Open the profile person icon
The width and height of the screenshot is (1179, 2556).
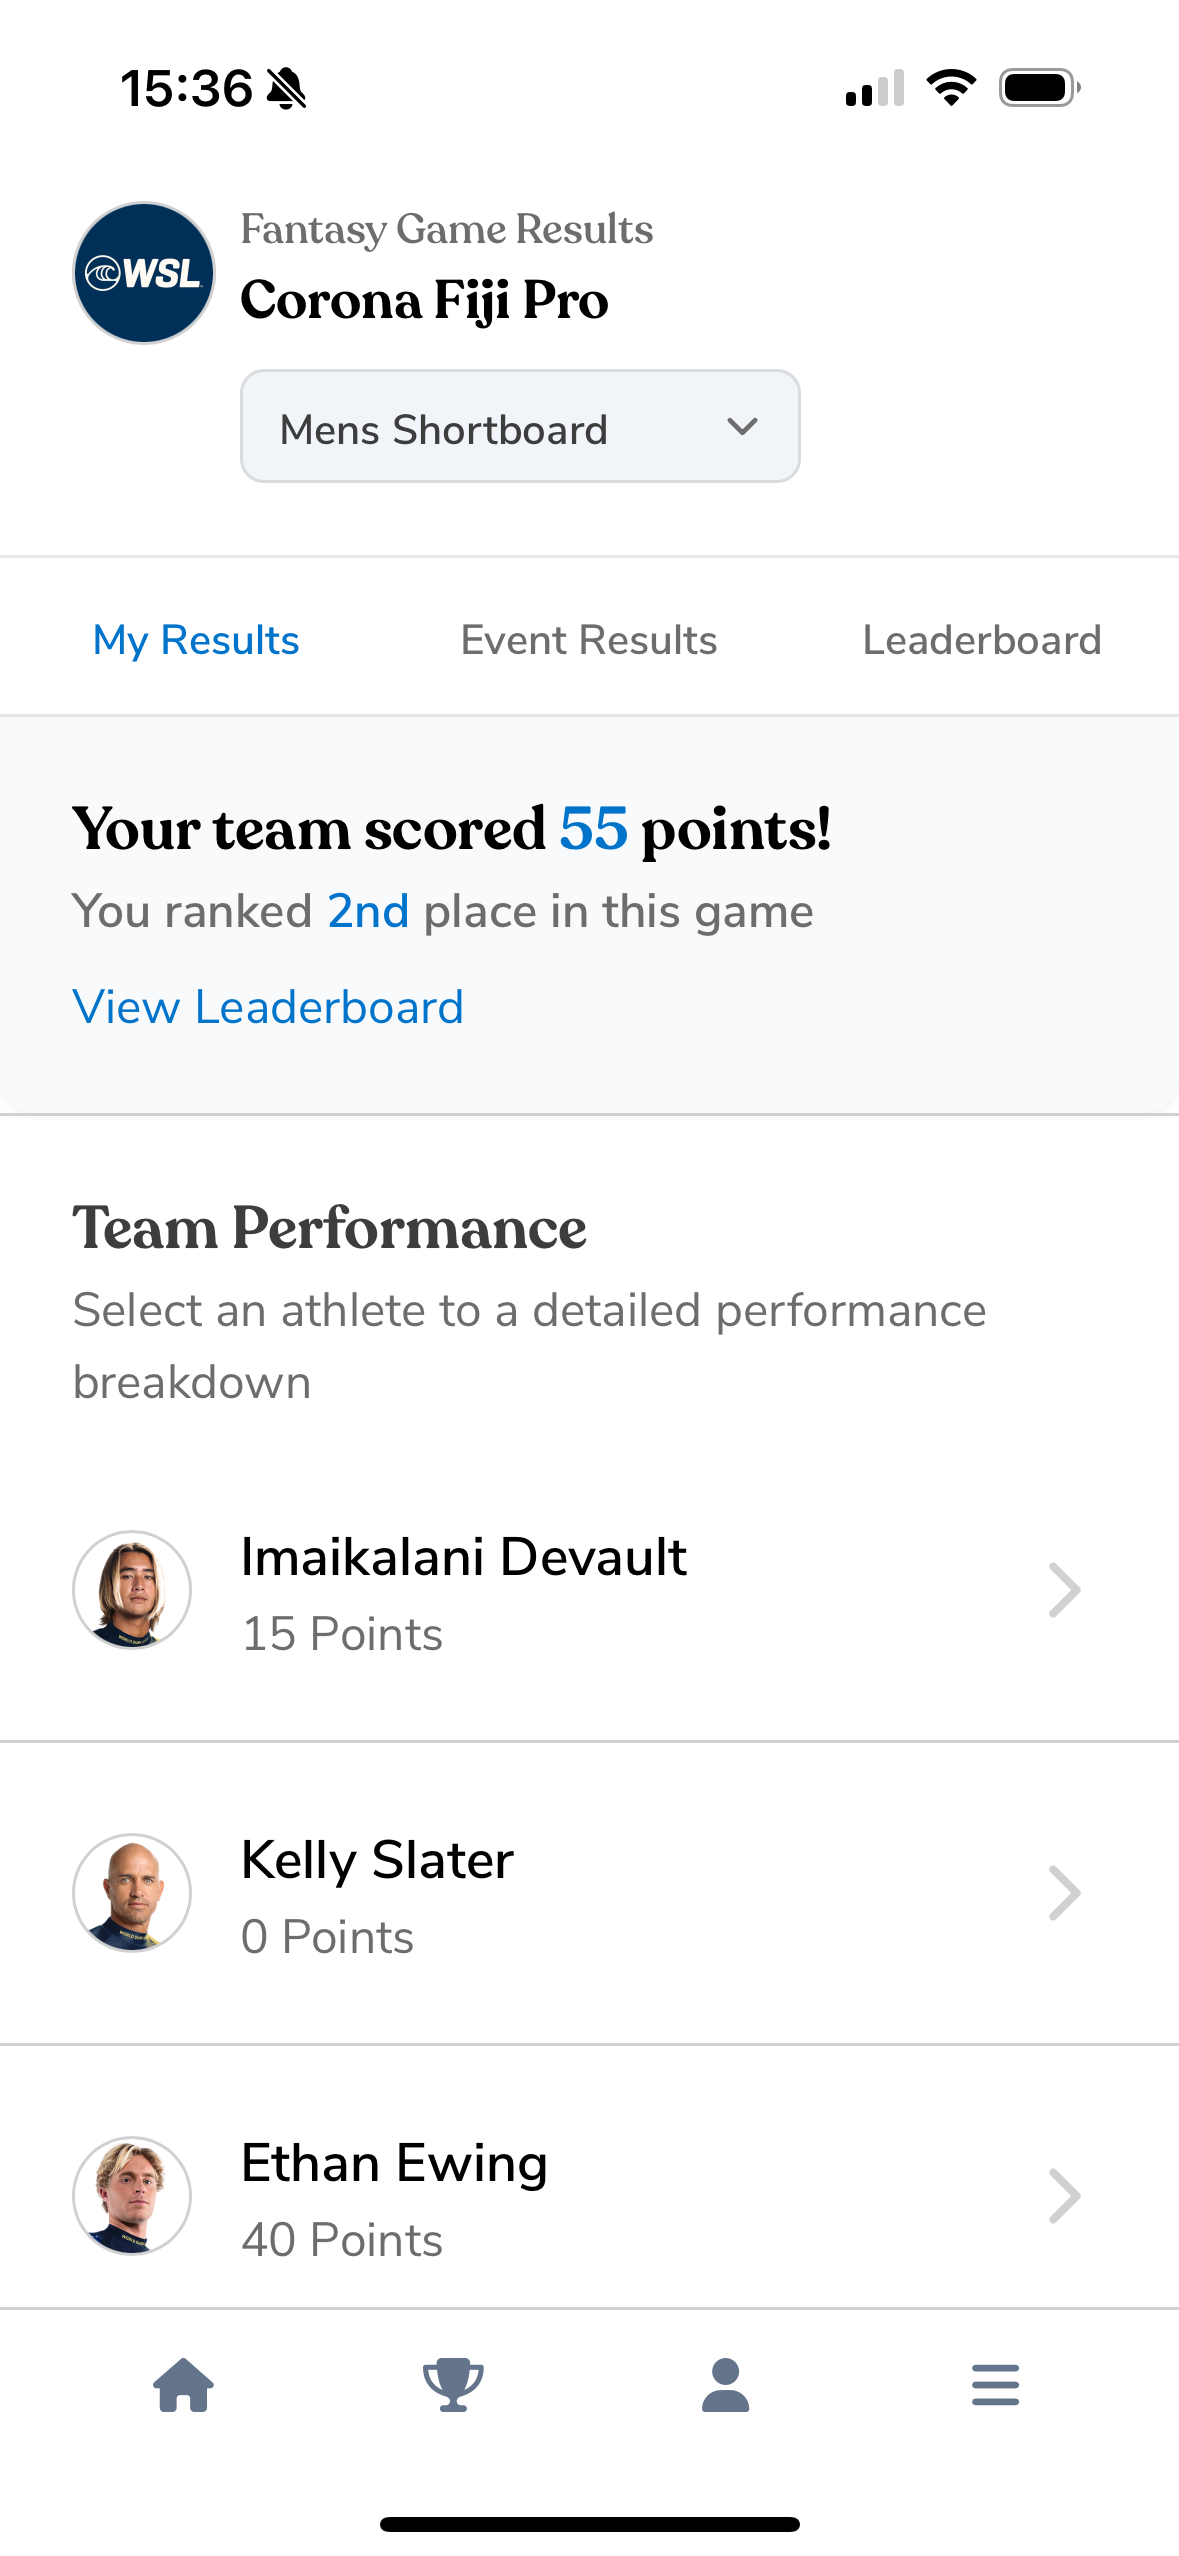coord(725,2385)
